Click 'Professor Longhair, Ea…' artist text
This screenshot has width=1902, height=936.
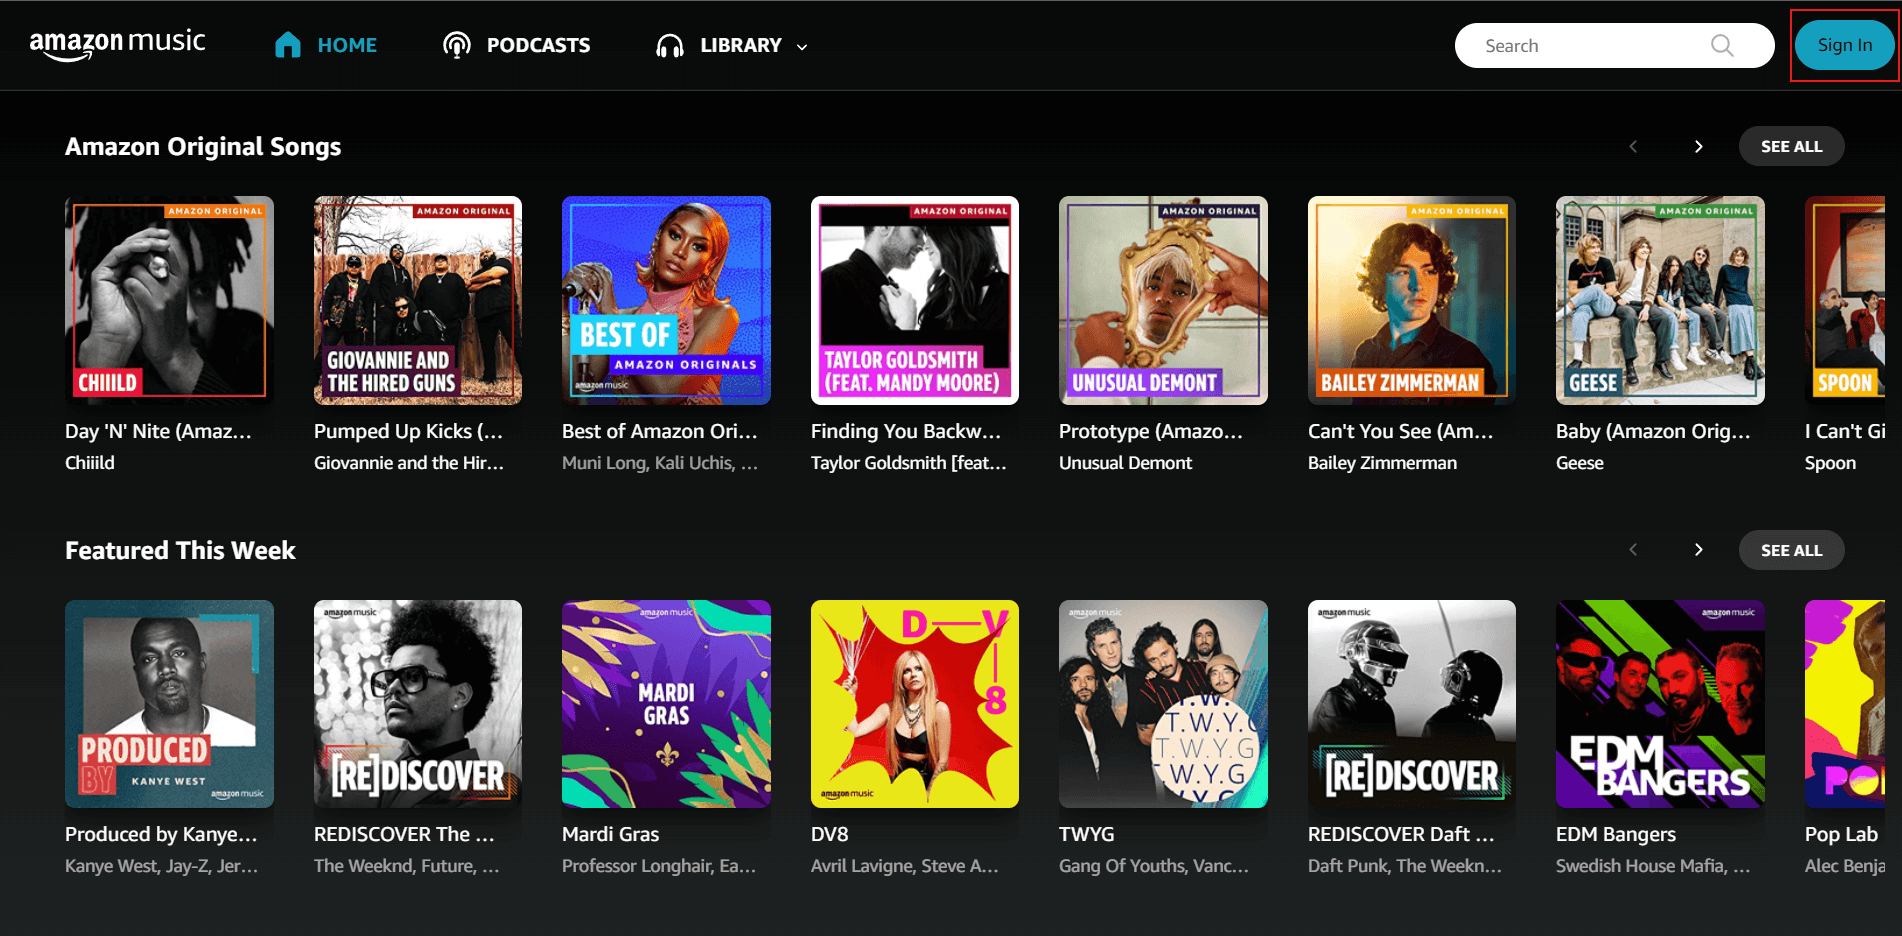click(659, 866)
